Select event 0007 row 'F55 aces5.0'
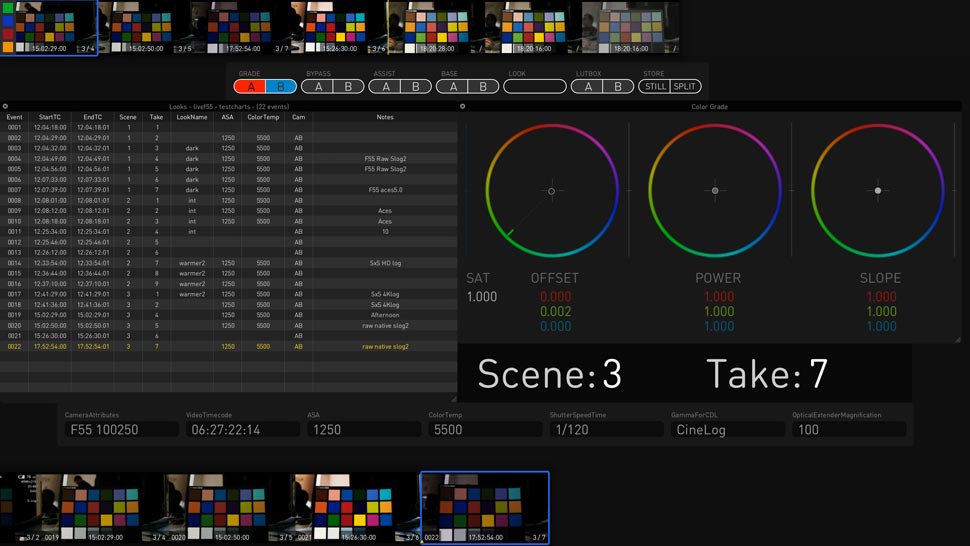 (228, 190)
